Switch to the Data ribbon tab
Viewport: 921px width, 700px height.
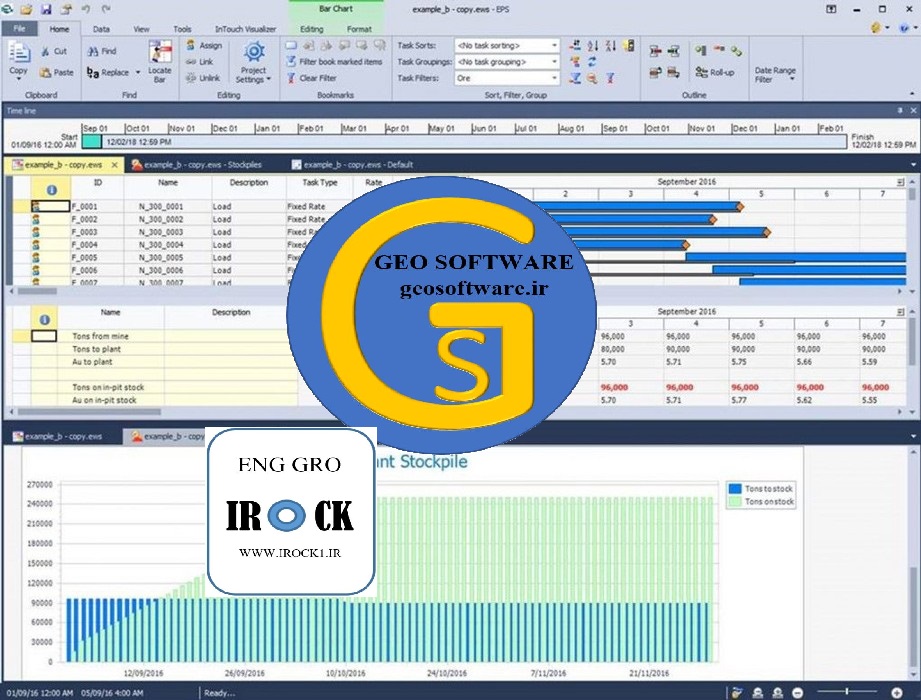(x=101, y=29)
